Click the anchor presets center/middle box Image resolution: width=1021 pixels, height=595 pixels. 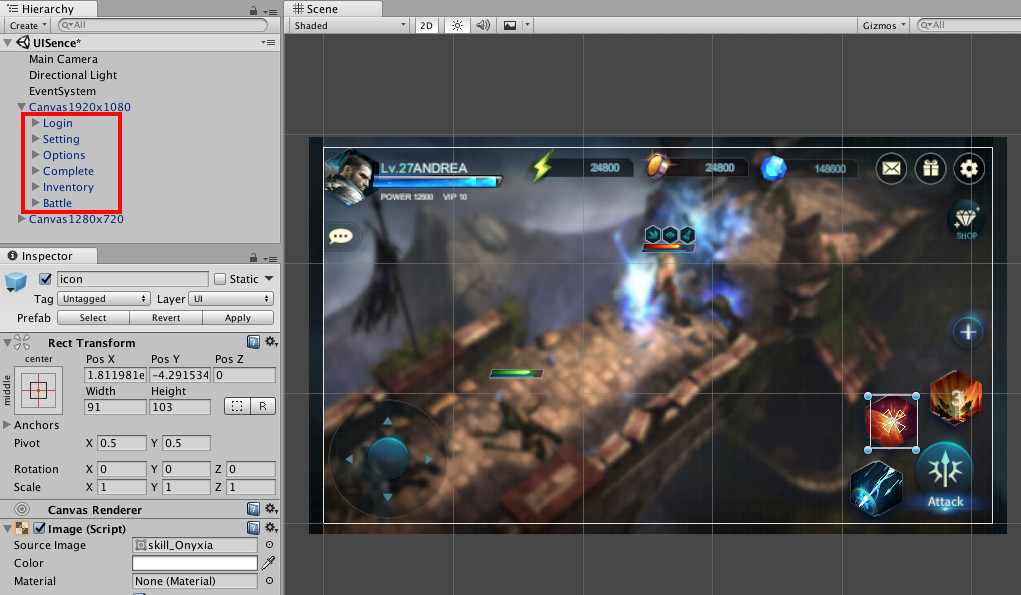pos(38,391)
